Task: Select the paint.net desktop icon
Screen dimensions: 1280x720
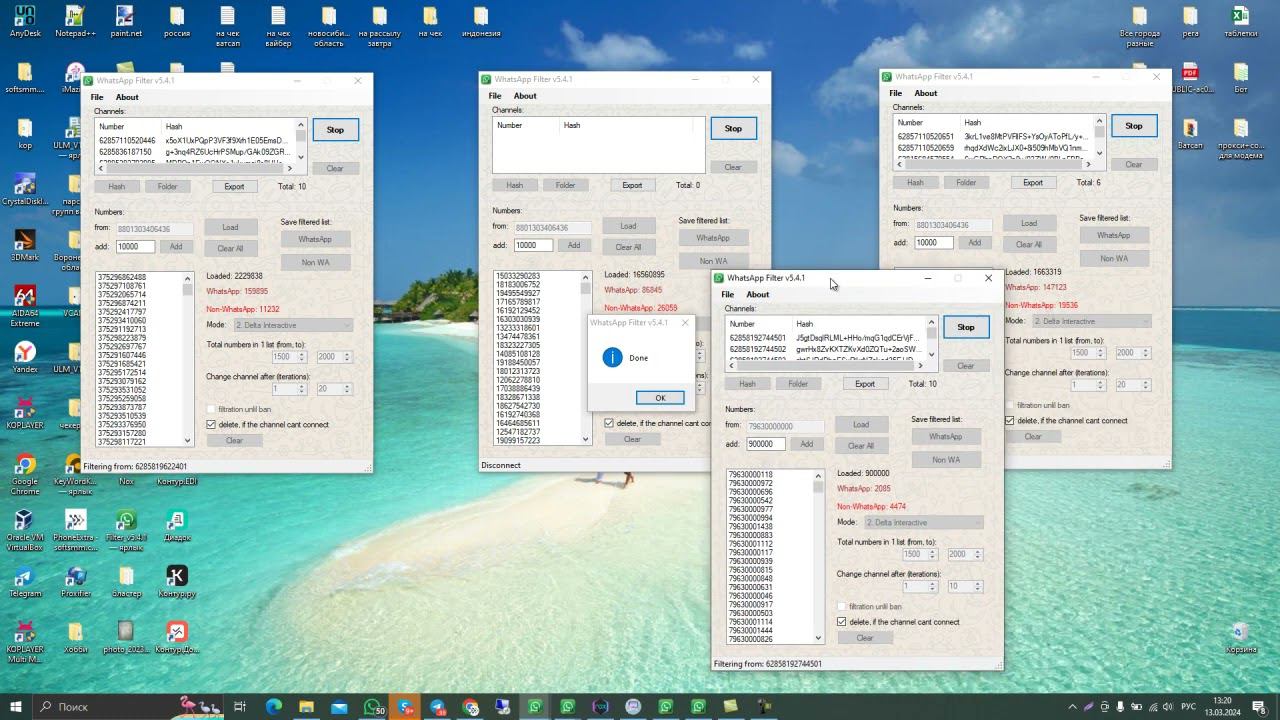Action: pos(126,20)
